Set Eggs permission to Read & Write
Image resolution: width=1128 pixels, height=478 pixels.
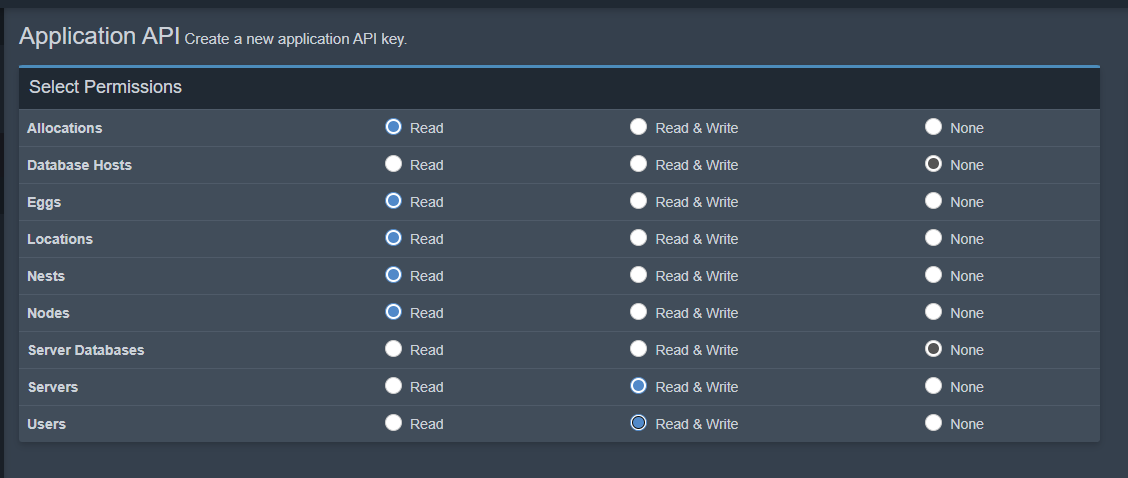638,201
